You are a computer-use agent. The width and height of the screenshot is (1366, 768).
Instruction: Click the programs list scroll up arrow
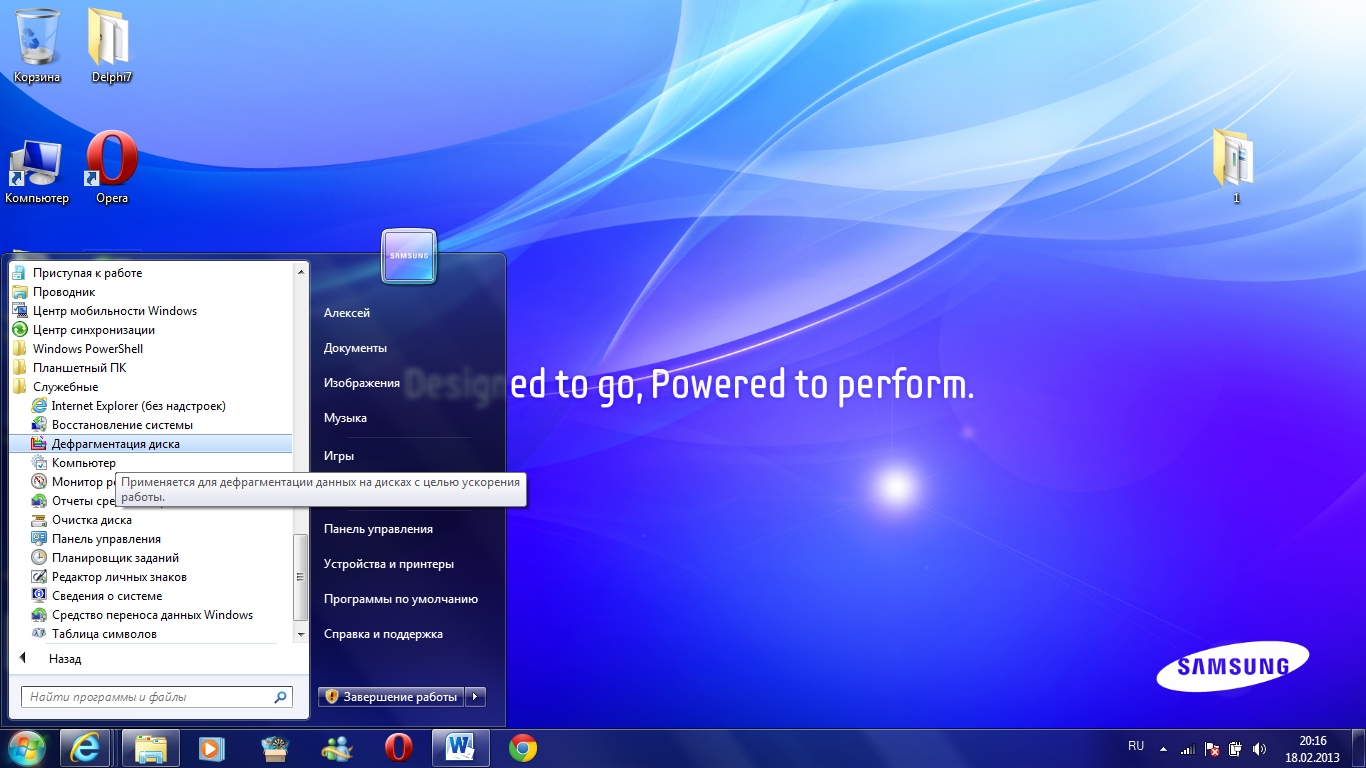[301, 271]
